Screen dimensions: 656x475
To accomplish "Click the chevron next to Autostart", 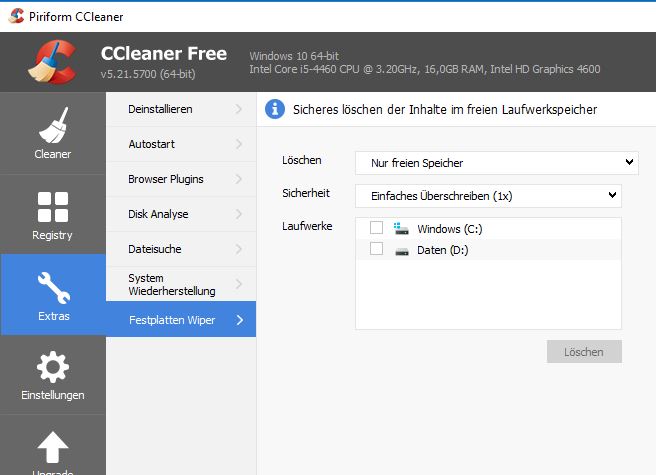I will coord(239,144).
